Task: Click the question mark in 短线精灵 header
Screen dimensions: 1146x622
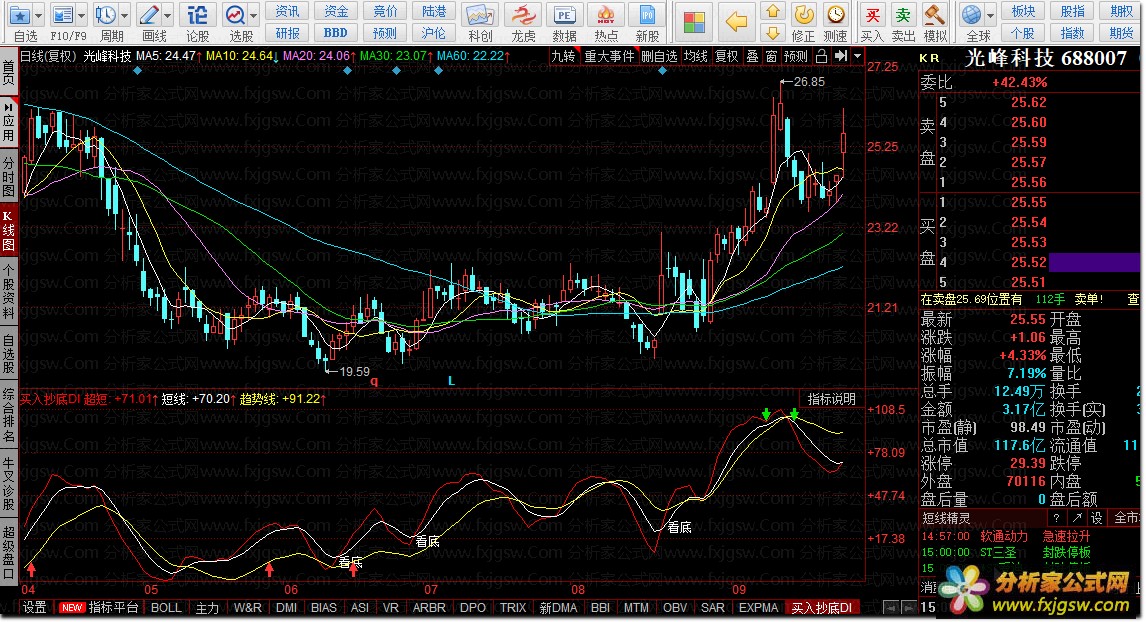Action: (x=1056, y=517)
